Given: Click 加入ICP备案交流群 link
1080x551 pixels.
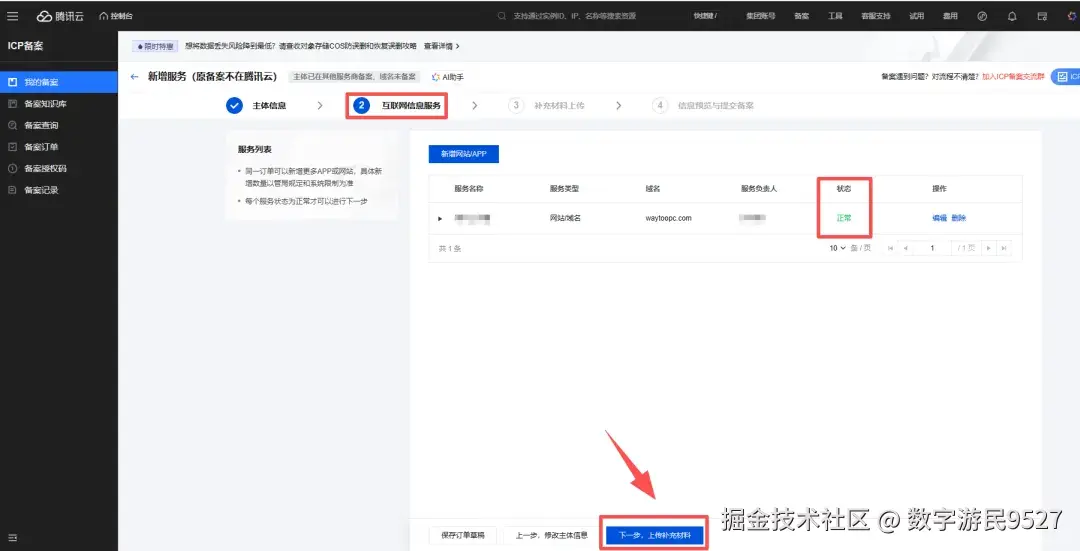Looking at the screenshot, I should click(x=1013, y=76).
